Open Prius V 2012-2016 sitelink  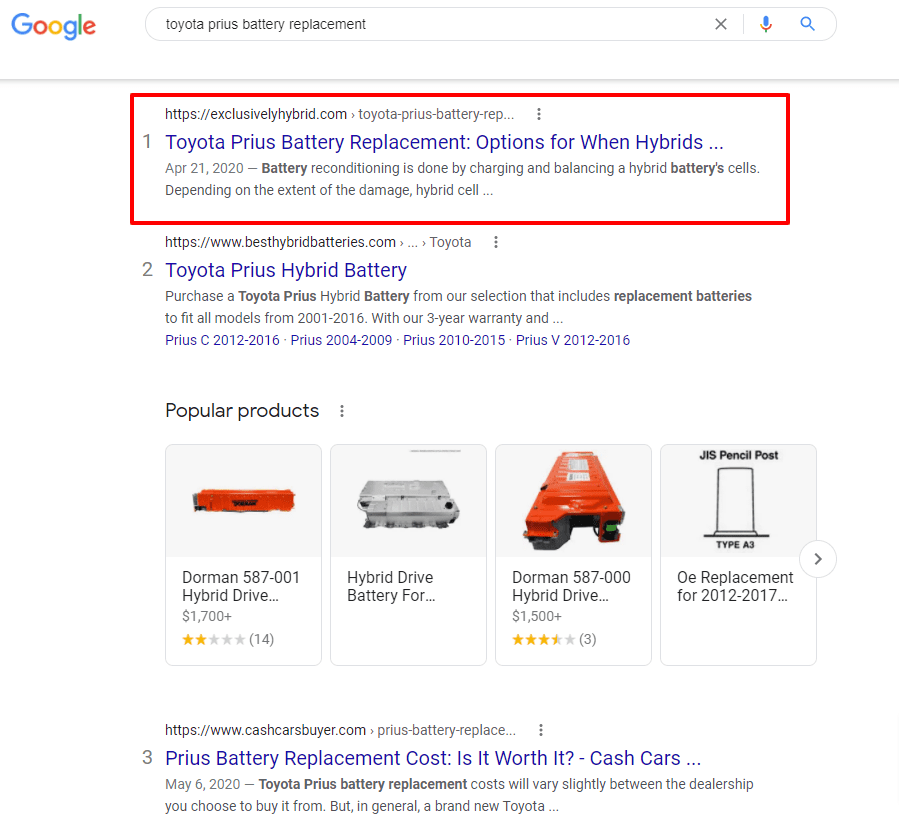pyautogui.click(x=573, y=340)
